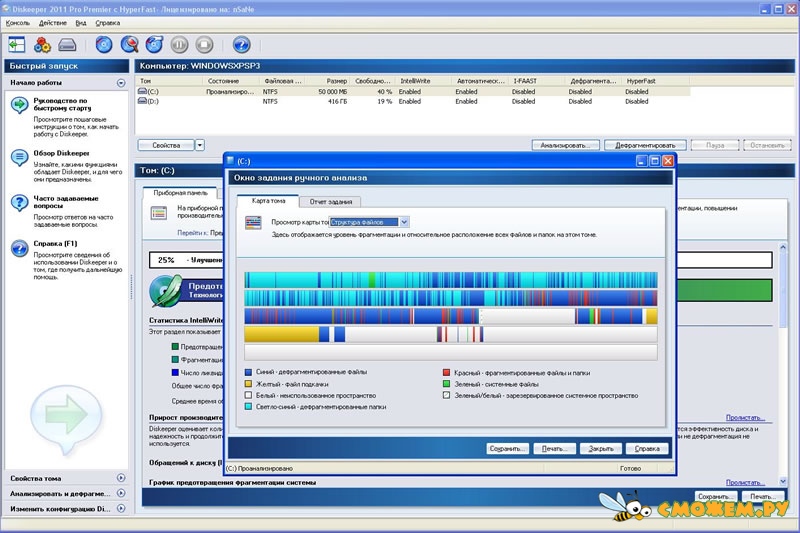Open the Справка menu
The image size is (800, 533).
pyautogui.click(x=108, y=23)
